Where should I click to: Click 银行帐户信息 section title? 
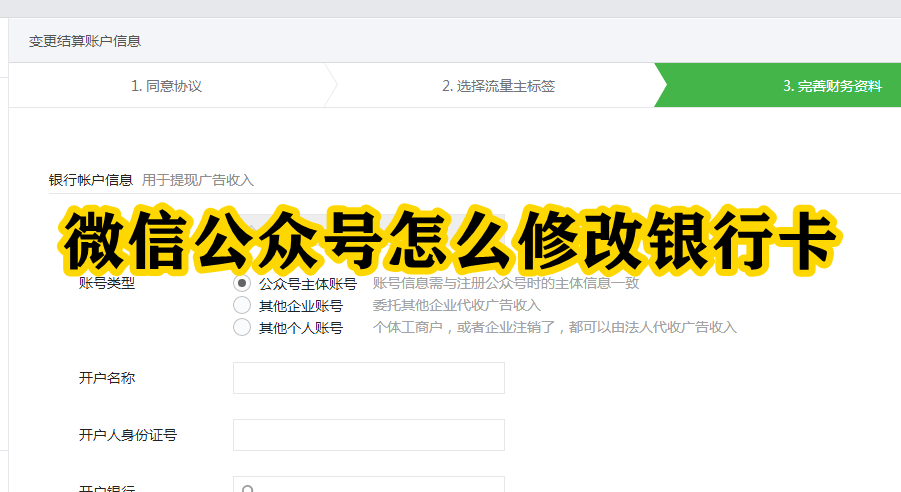(x=91, y=180)
